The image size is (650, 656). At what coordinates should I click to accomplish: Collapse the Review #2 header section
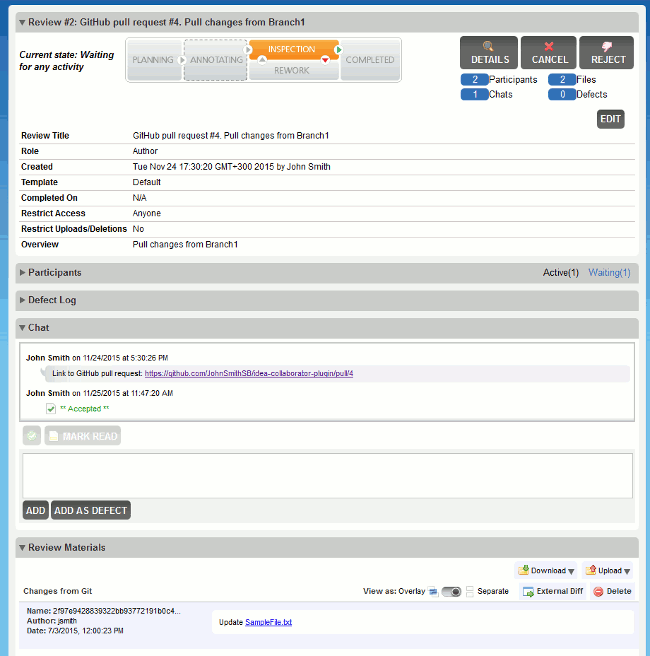click(22, 22)
